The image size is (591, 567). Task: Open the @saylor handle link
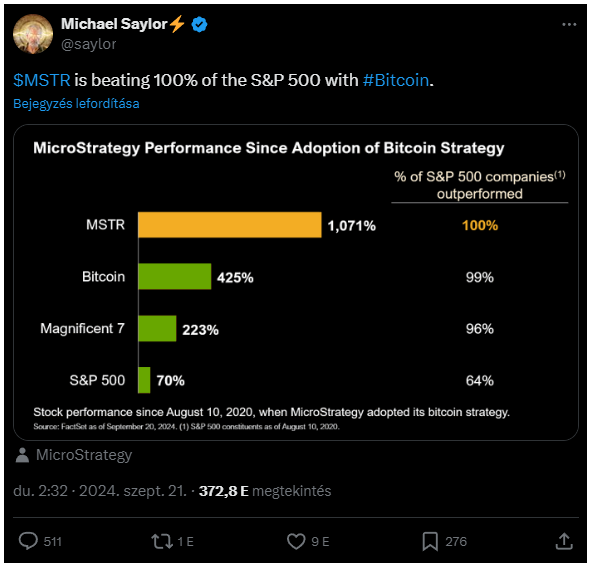pyautogui.click(x=89, y=44)
